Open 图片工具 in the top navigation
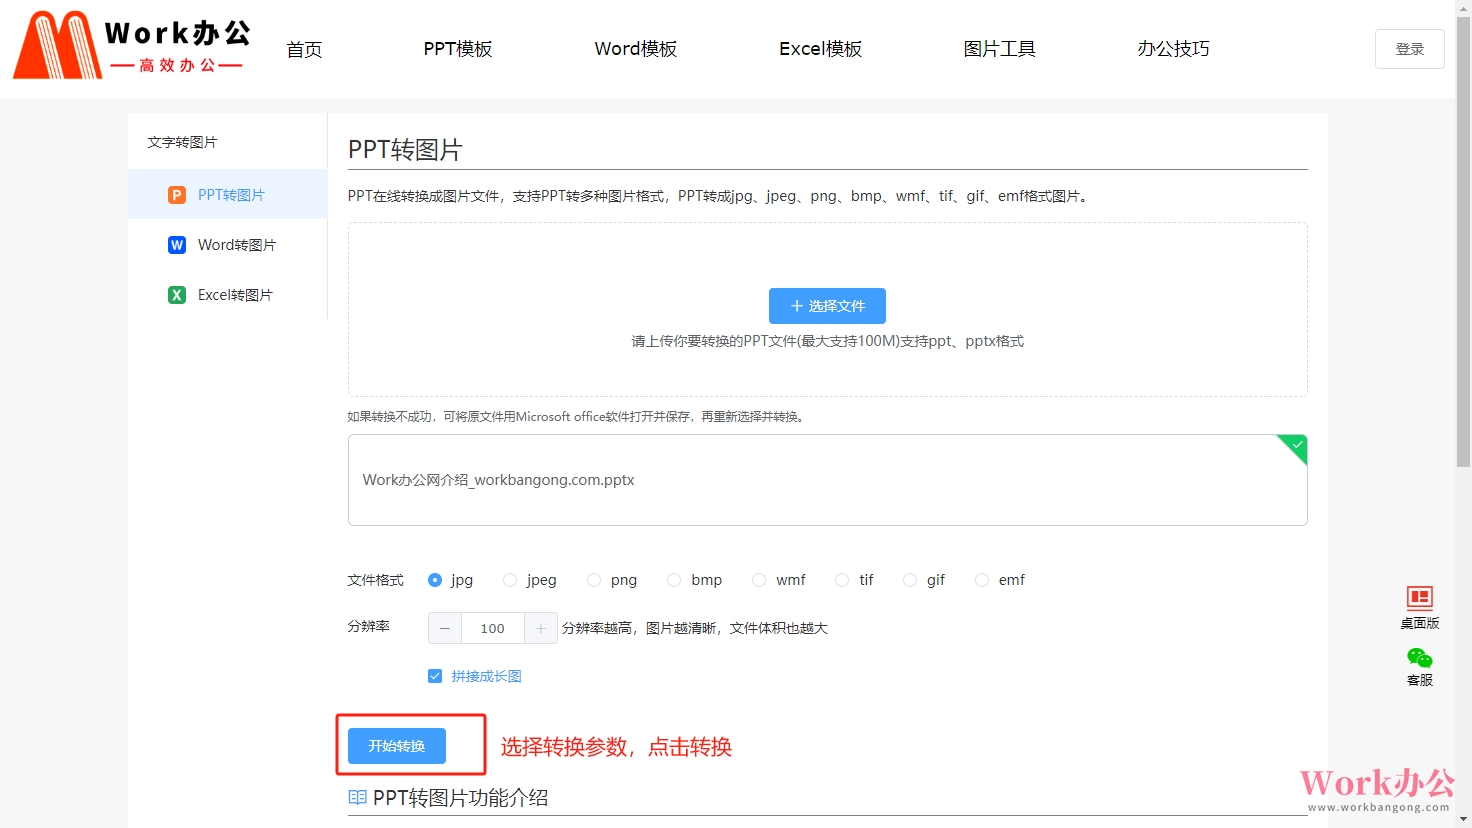This screenshot has height=828, width=1472. [1000, 49]
